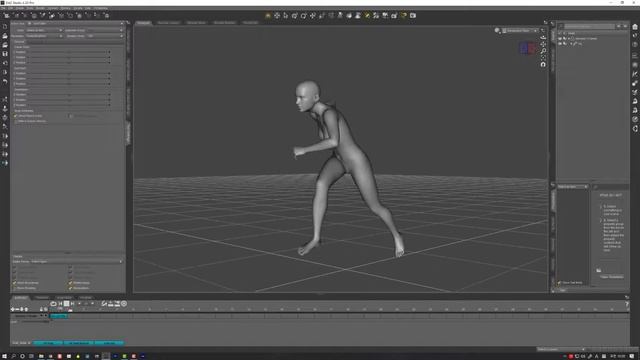Screen dimensions: 640x360
Task: Select the third bottom pane tab
Action: [64, 298]
